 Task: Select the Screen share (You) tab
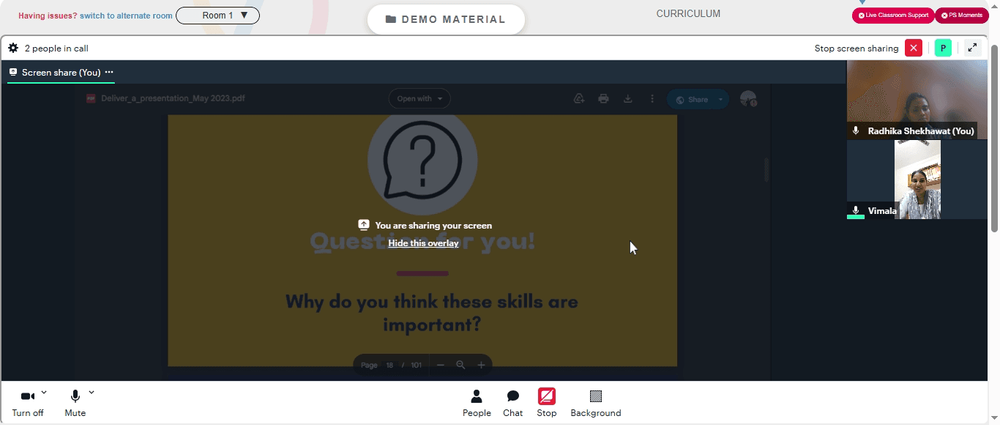[61, 72]
